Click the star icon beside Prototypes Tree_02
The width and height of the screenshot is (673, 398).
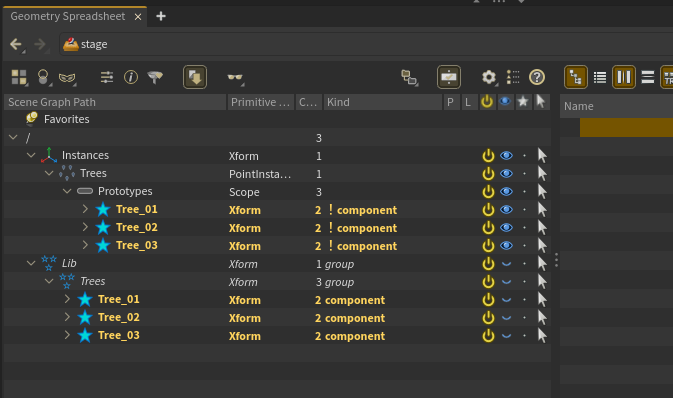pos(103,228)
